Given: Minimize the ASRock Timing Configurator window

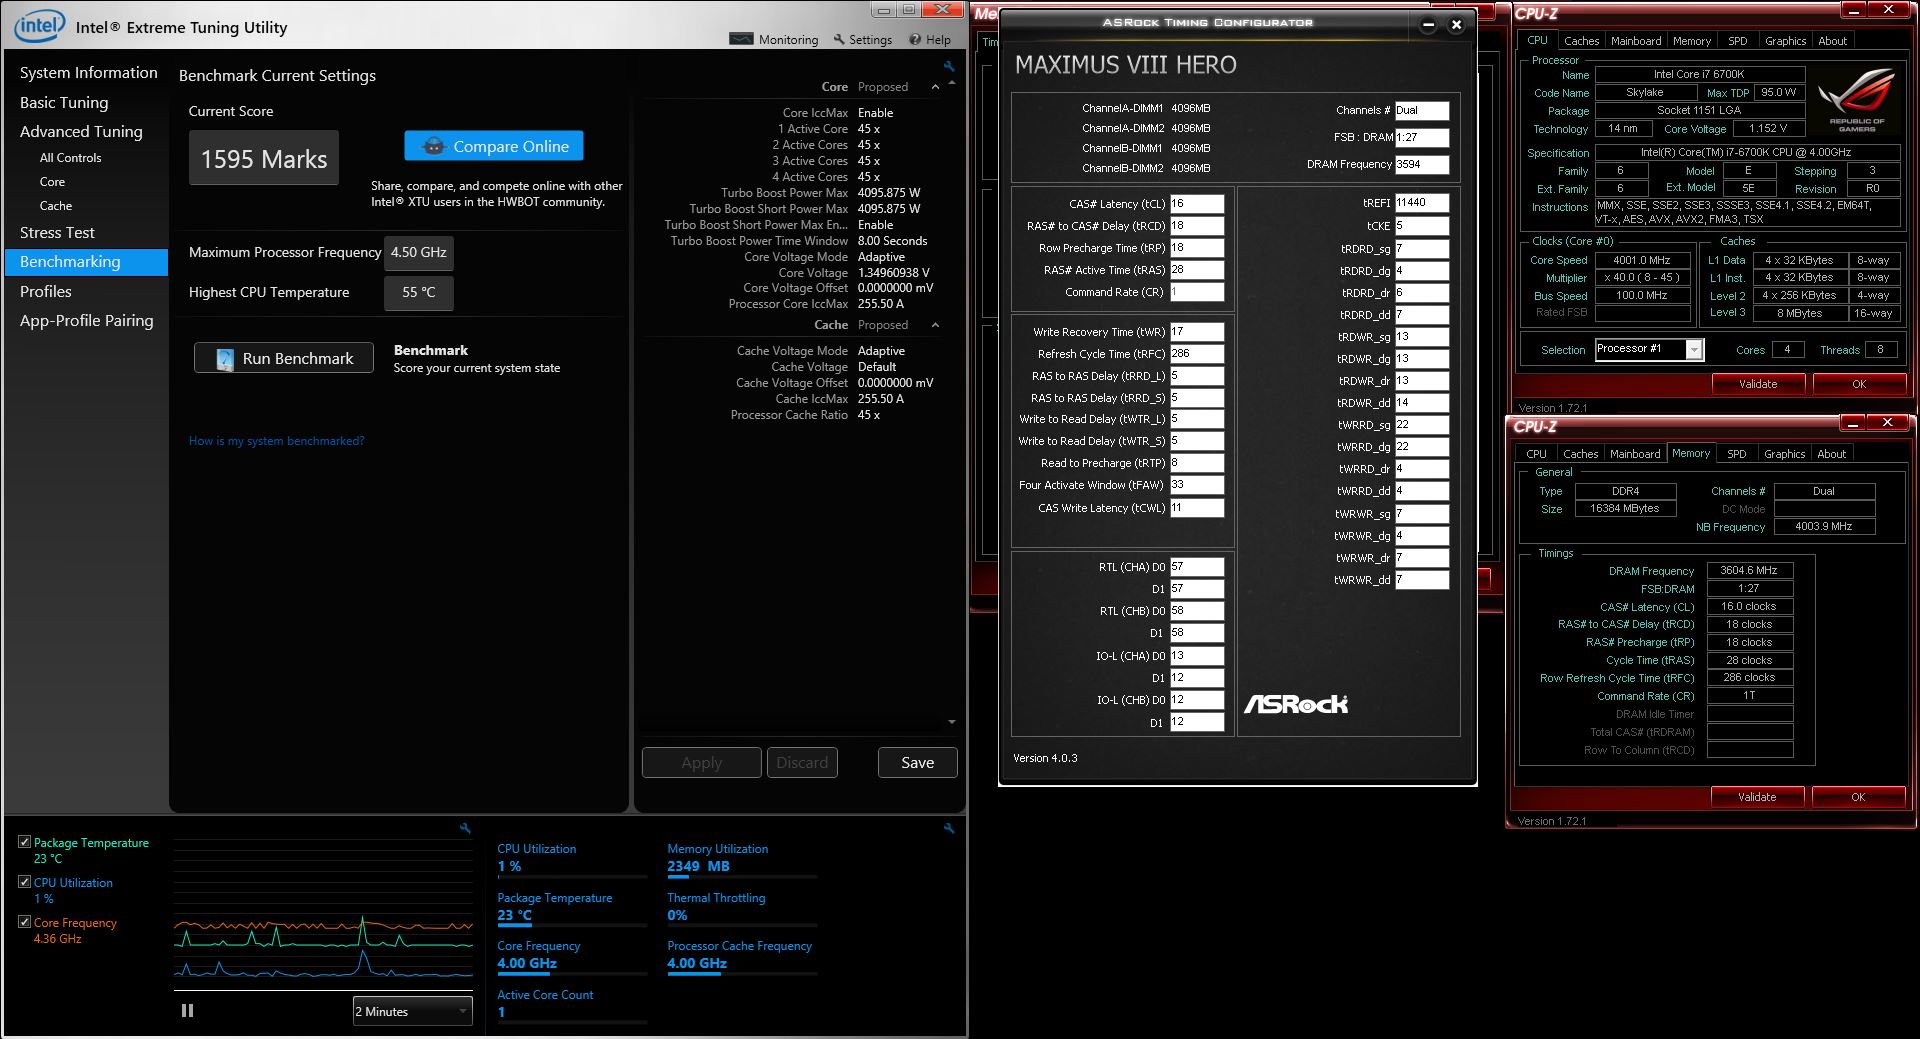Looking at the screenshot, I should click(1428, 25).
